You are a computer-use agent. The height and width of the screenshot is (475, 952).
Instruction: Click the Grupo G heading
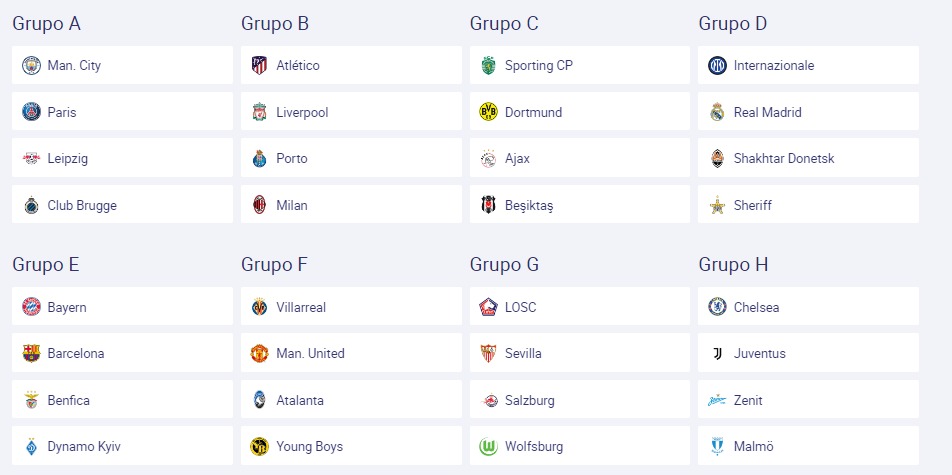pyautogui.click(x=504, y=265)
